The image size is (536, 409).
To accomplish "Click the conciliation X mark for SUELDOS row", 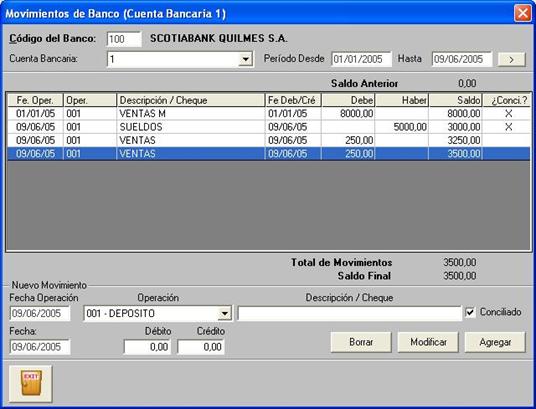I will [508, 127].
